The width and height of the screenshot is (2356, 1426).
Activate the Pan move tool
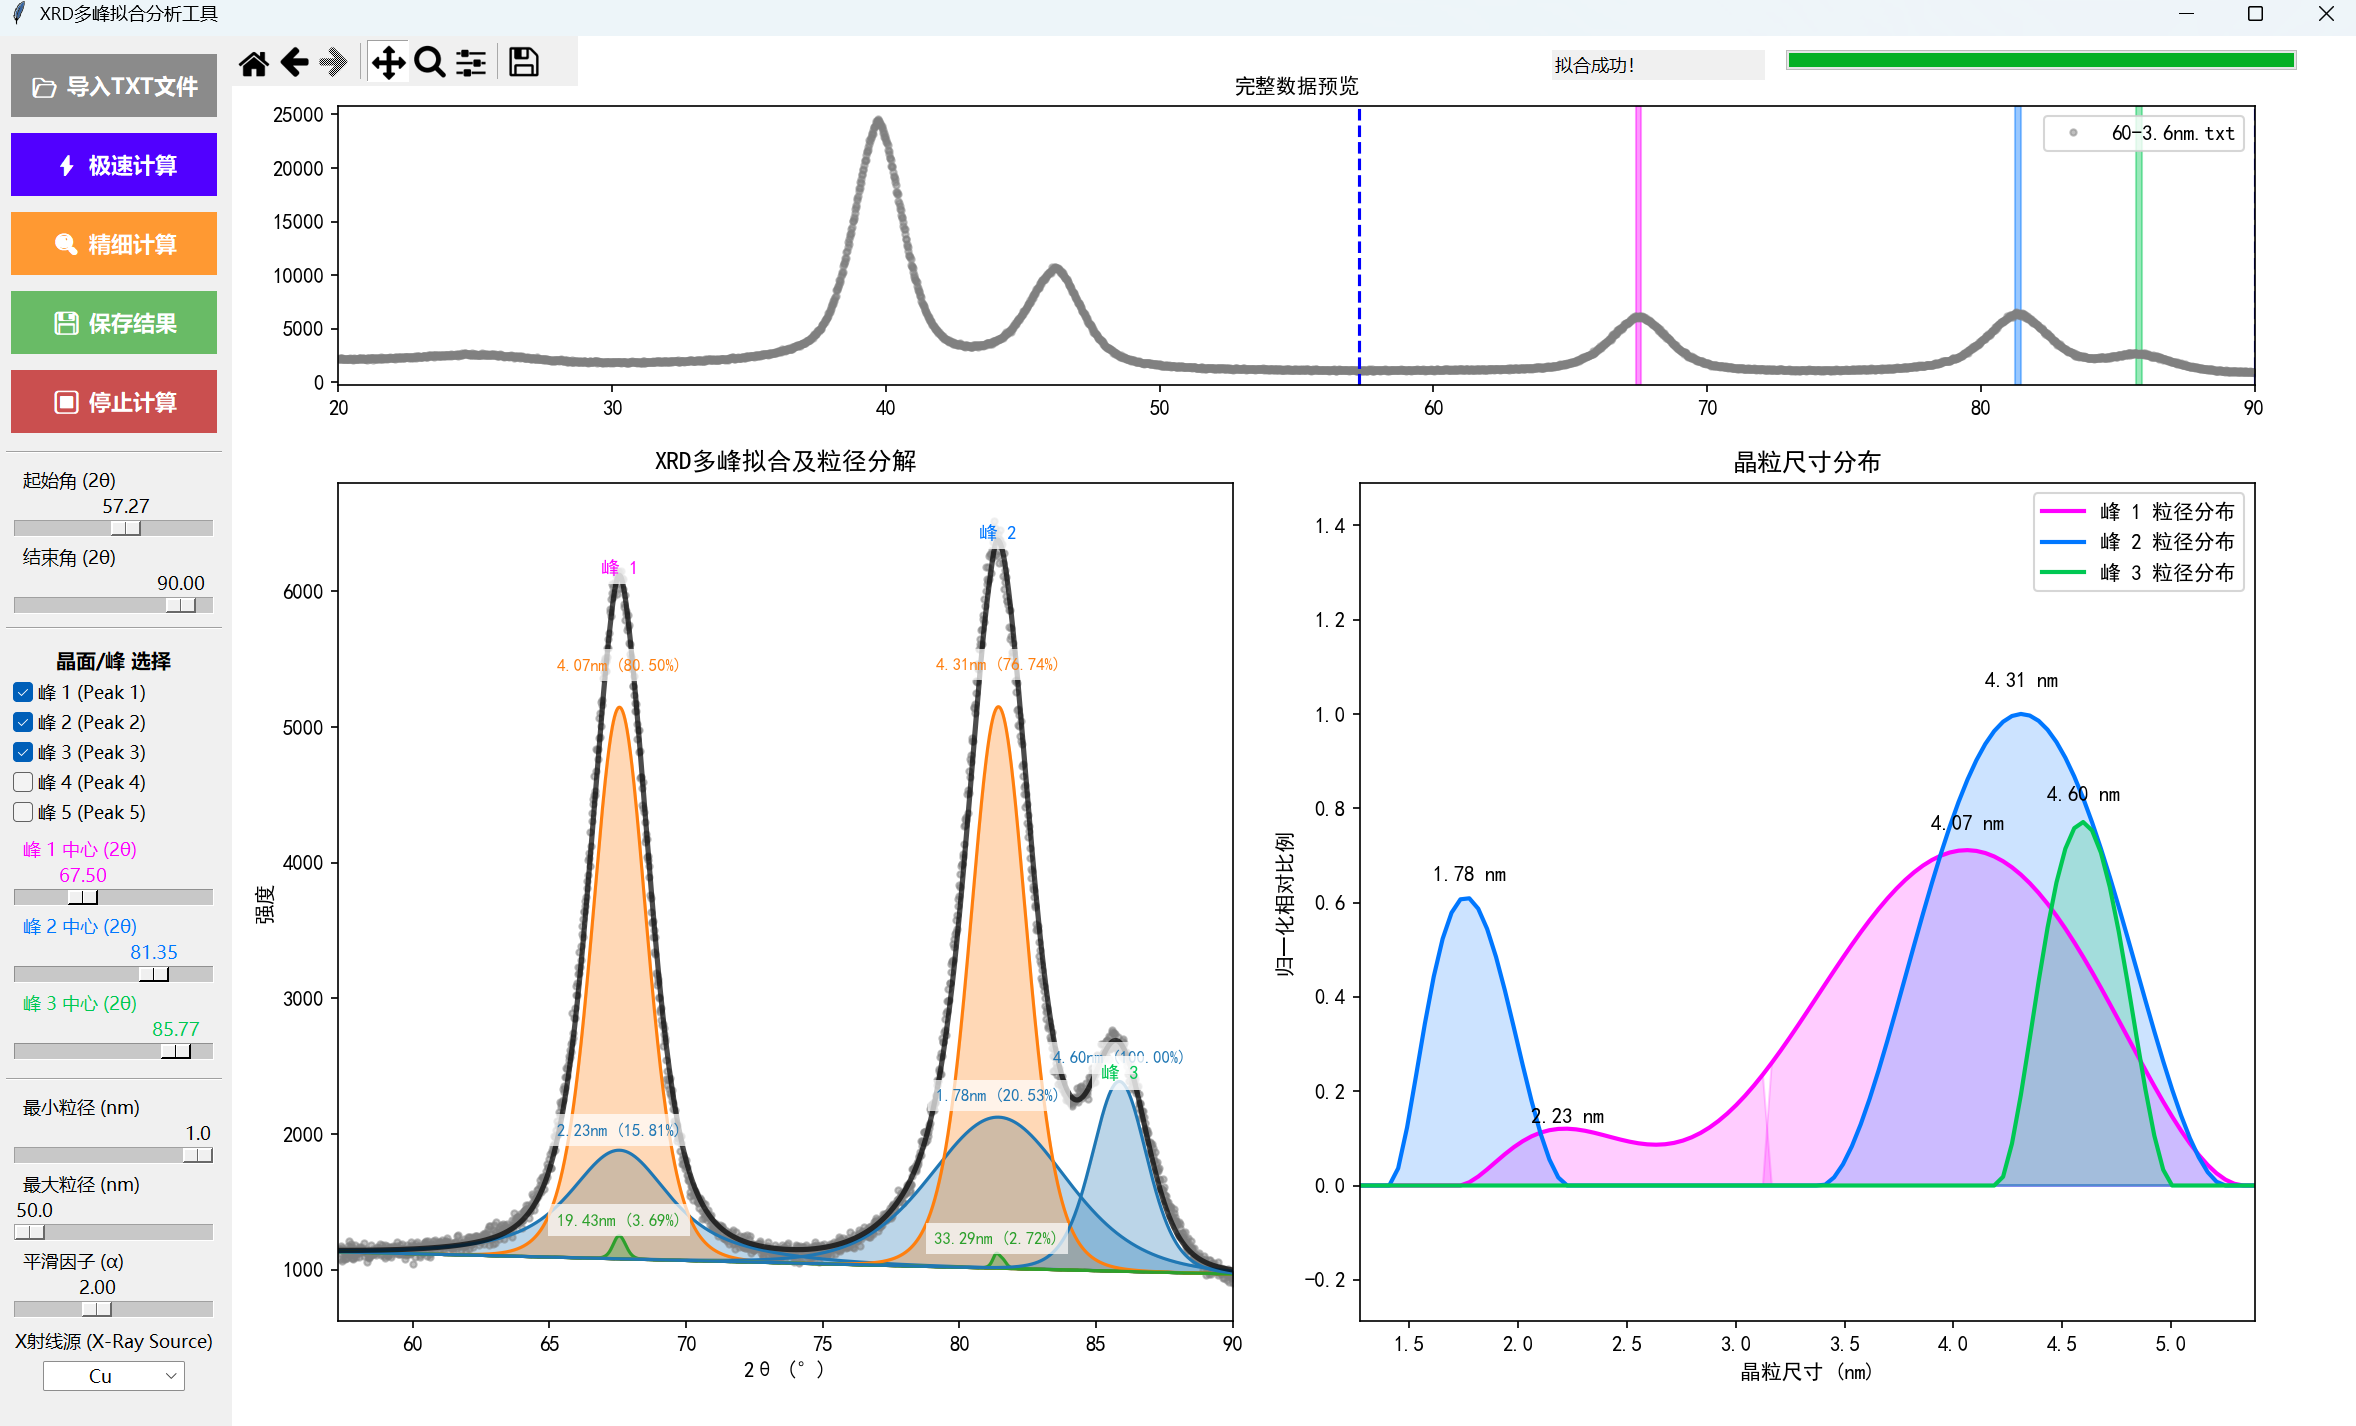pyautogui.click(x=388, y=63)
